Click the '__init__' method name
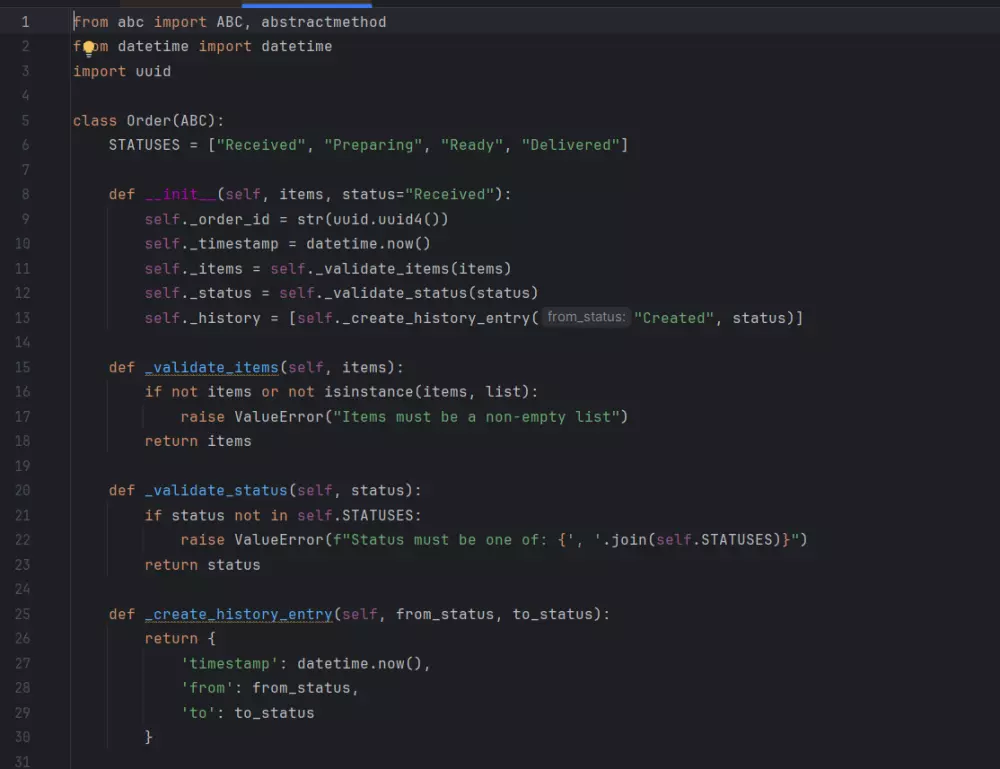The height and width of the screenshot is (769, 1000). tap(180, 194)
